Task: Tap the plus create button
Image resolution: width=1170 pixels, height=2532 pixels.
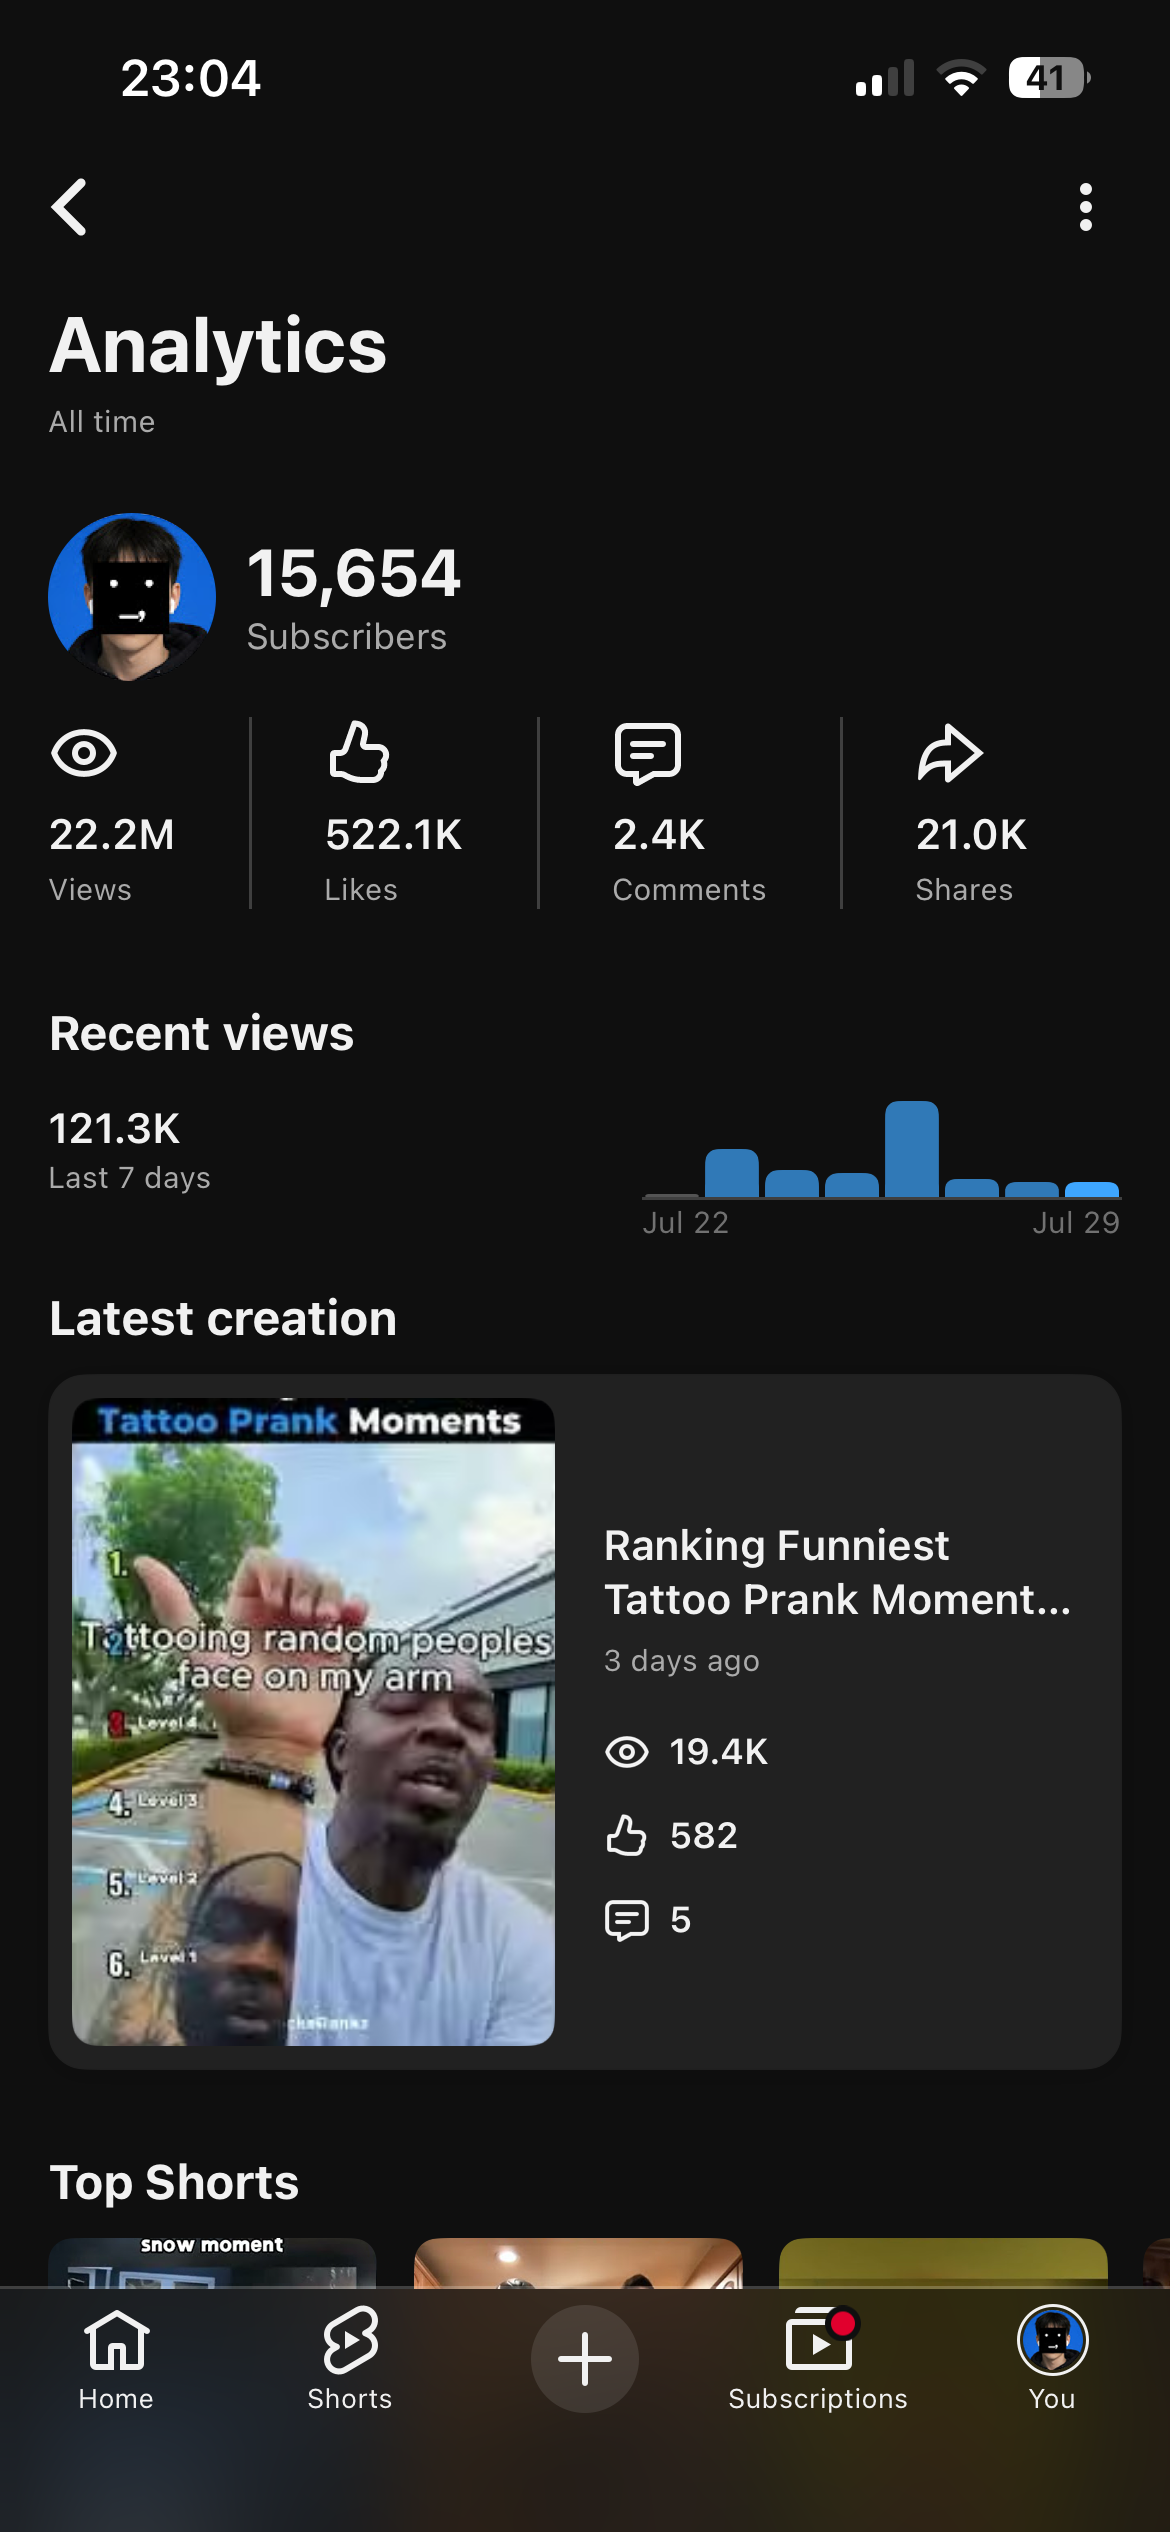Action: click(x=585, y=2359)
